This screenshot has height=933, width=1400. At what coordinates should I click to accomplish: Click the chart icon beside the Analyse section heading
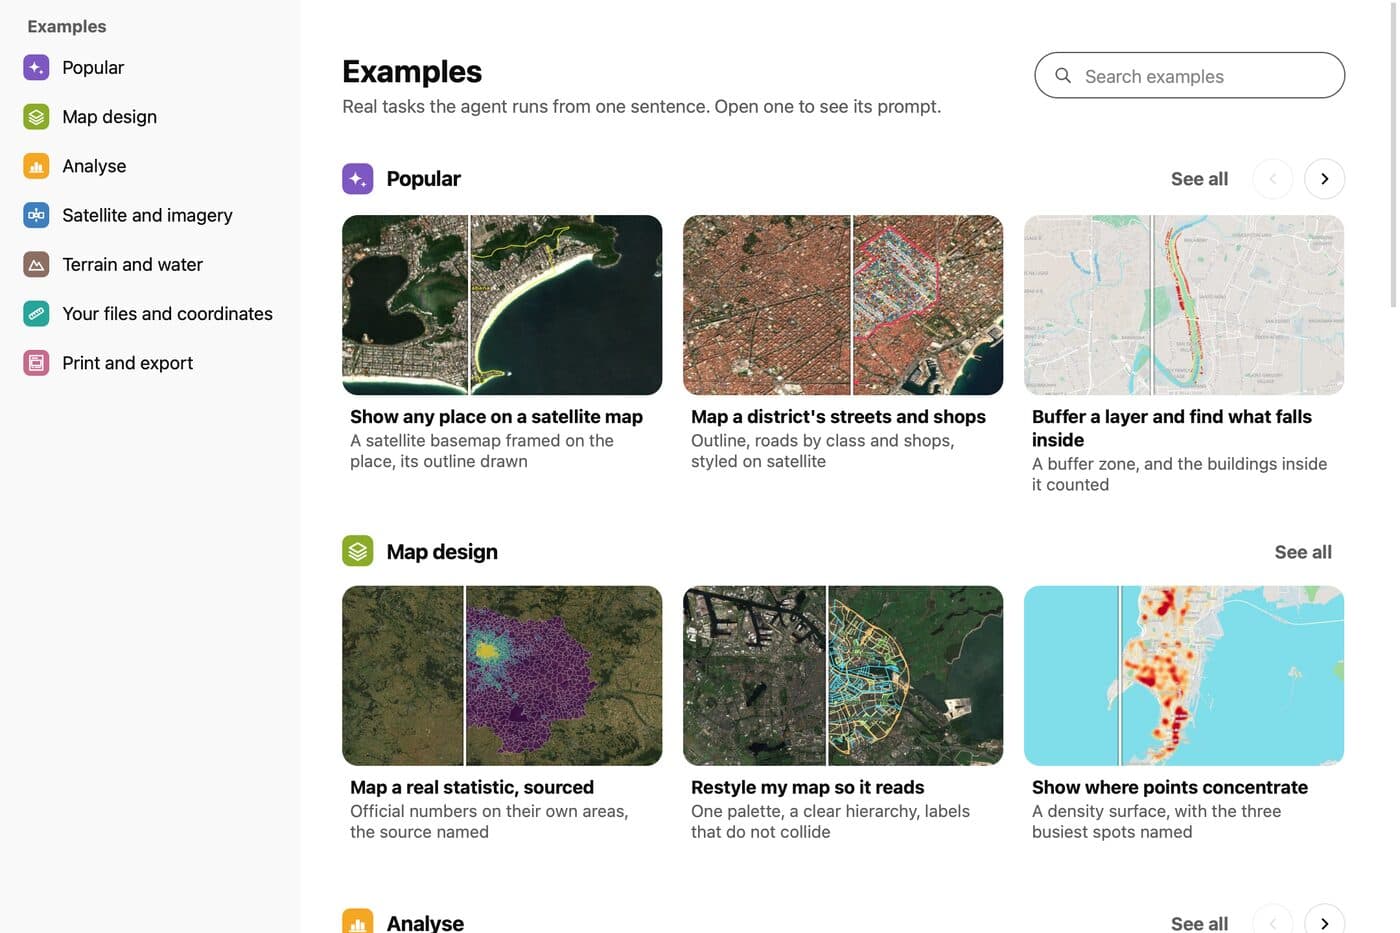pos(358,922)
